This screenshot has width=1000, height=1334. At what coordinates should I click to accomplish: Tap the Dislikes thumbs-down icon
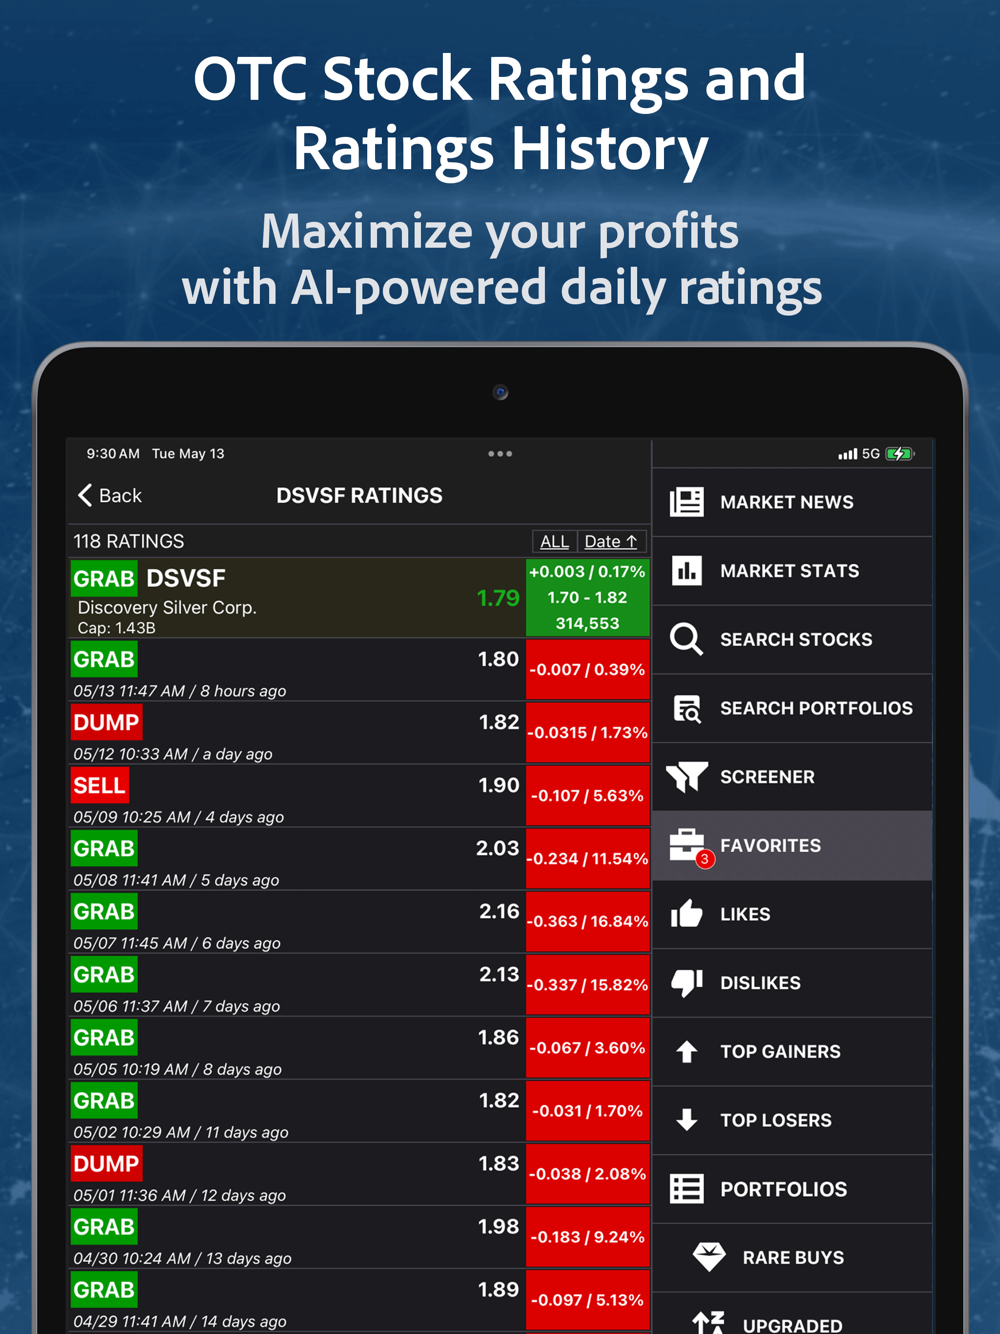pyautogui.click(x=687, y=983)
